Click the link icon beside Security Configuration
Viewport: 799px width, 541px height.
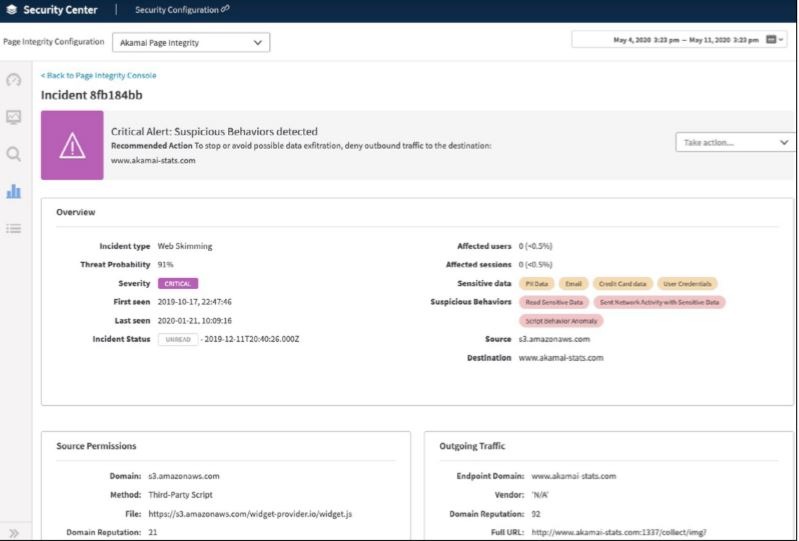pos(225,9)
